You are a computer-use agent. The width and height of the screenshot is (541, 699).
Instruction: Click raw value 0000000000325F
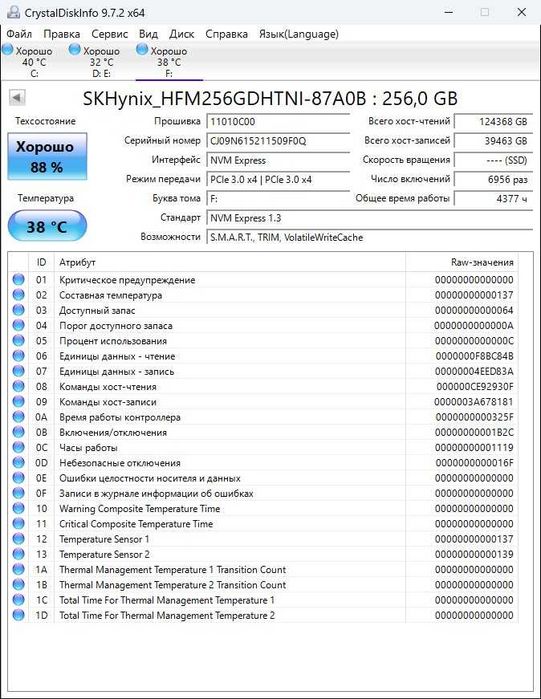[474, 417]
